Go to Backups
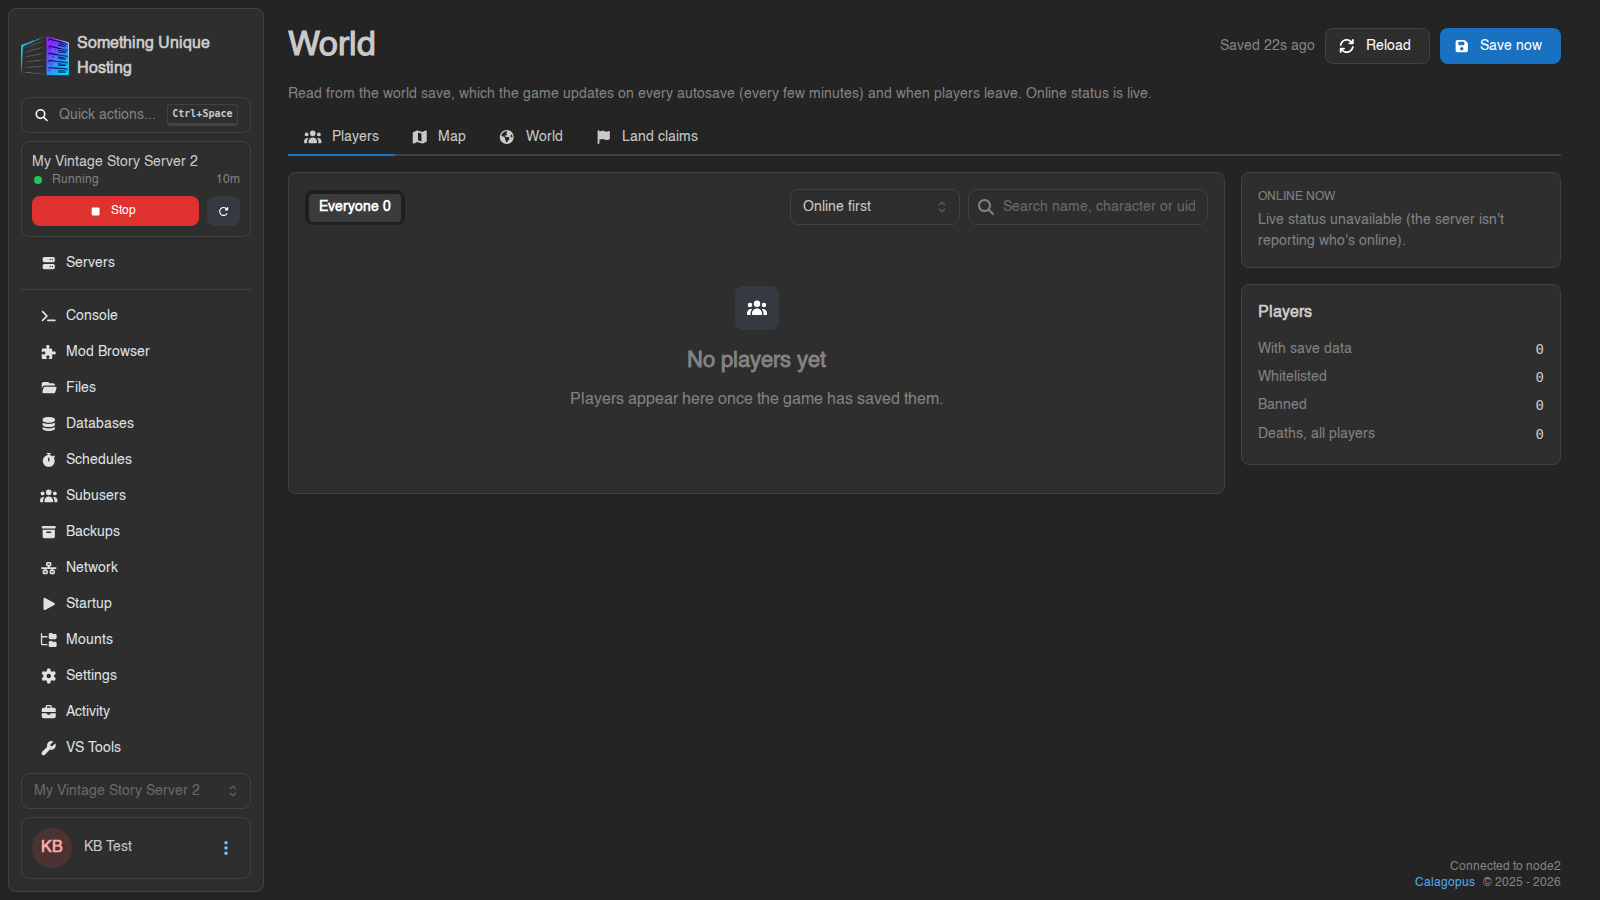1600x900 pixels. [x=136, y=531]
